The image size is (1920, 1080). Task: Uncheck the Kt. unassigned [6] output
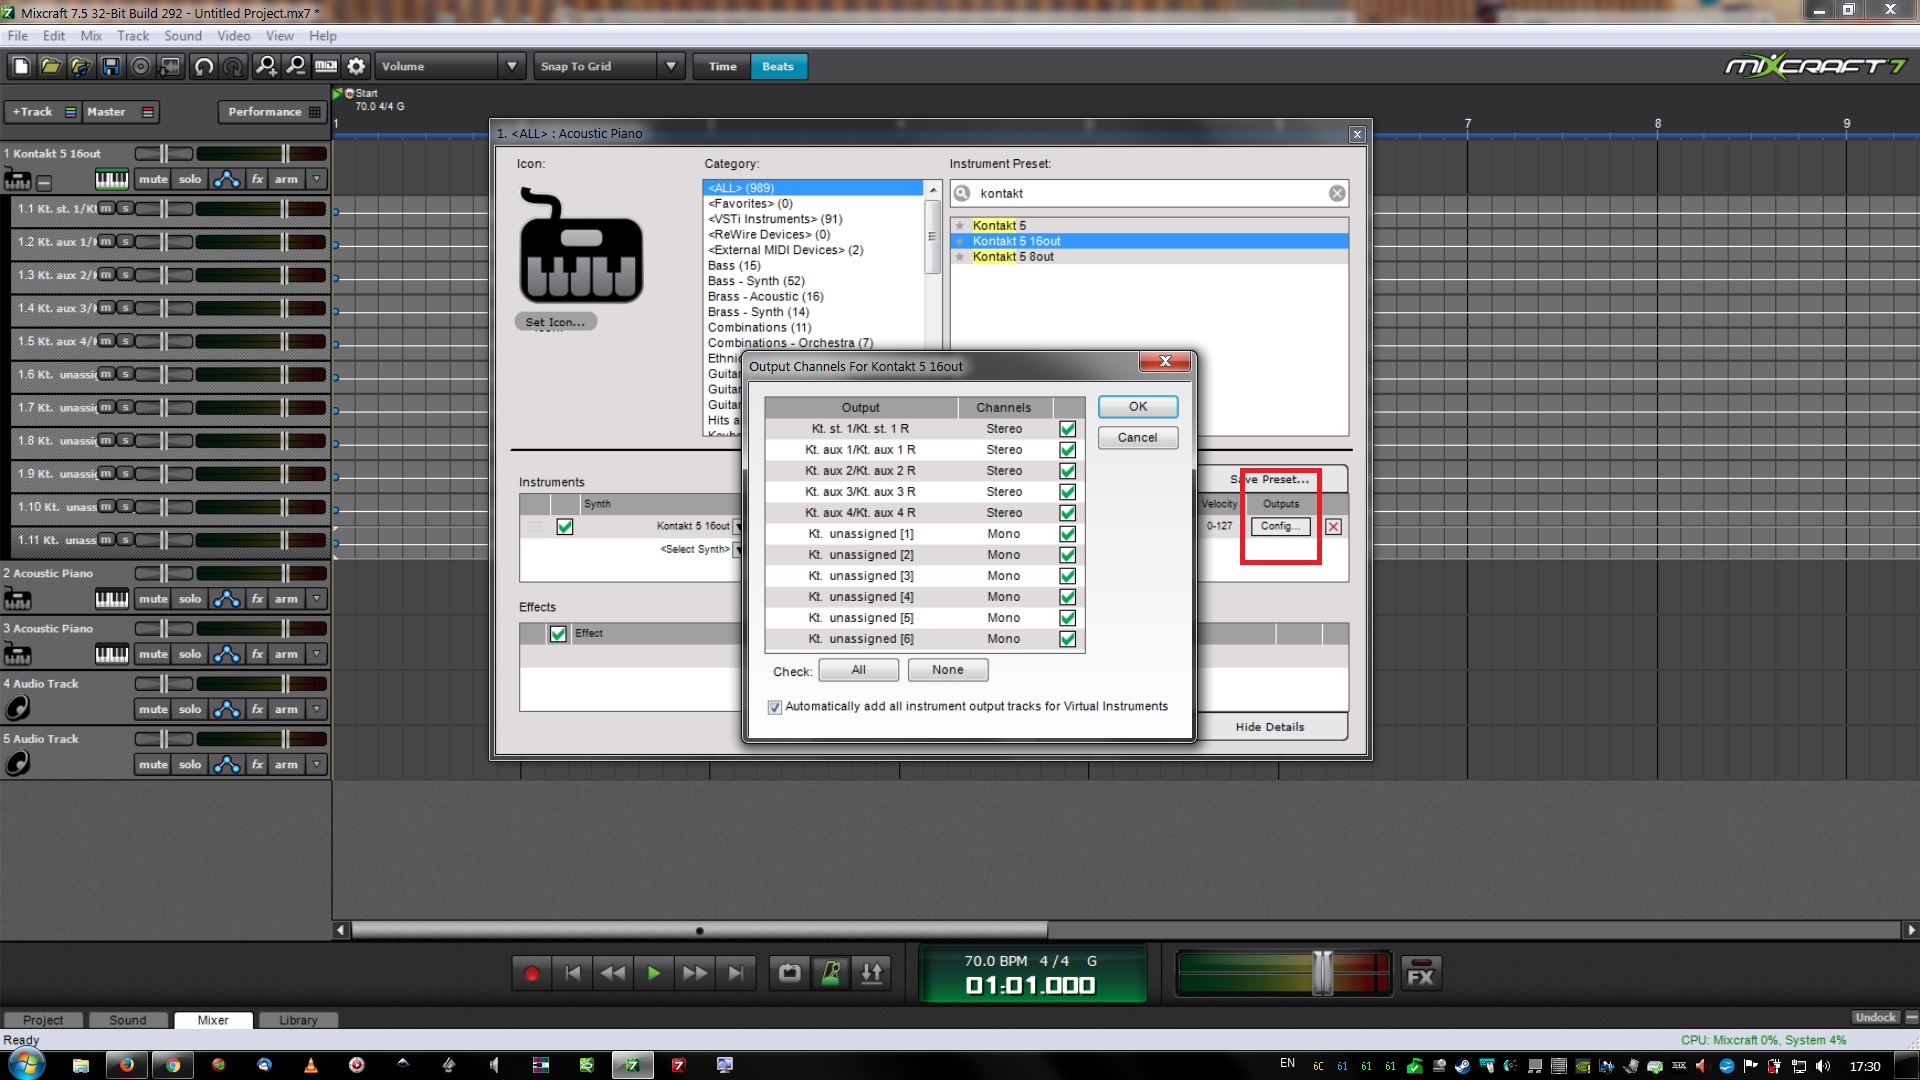(1067, 639)
